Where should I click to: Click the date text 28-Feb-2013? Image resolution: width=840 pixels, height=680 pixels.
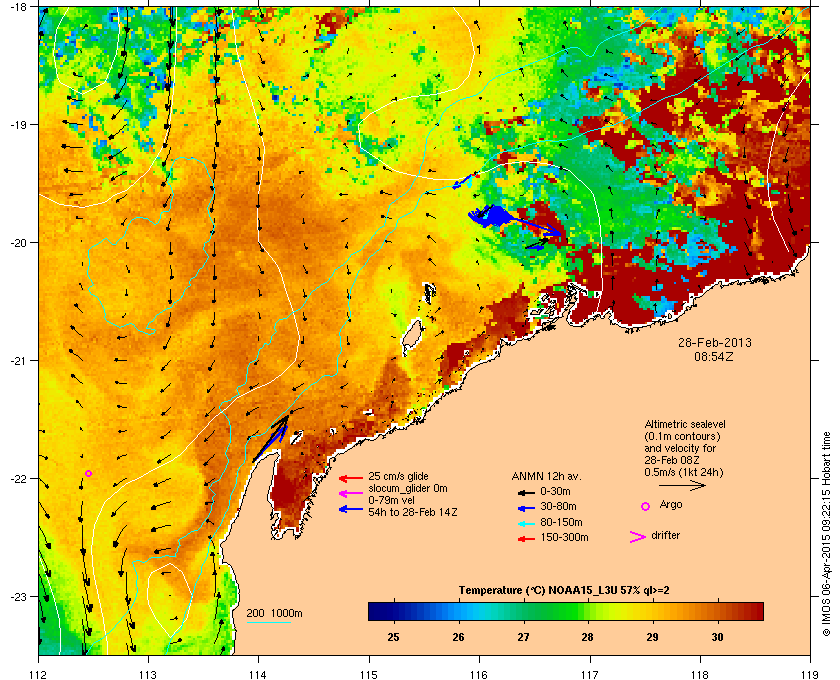715,342
